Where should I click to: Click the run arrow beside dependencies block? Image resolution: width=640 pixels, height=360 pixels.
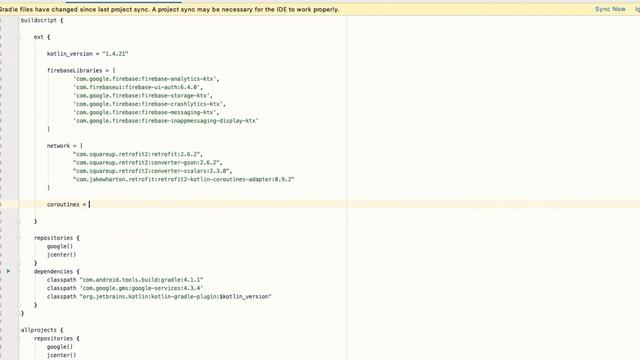coord(8,271)
